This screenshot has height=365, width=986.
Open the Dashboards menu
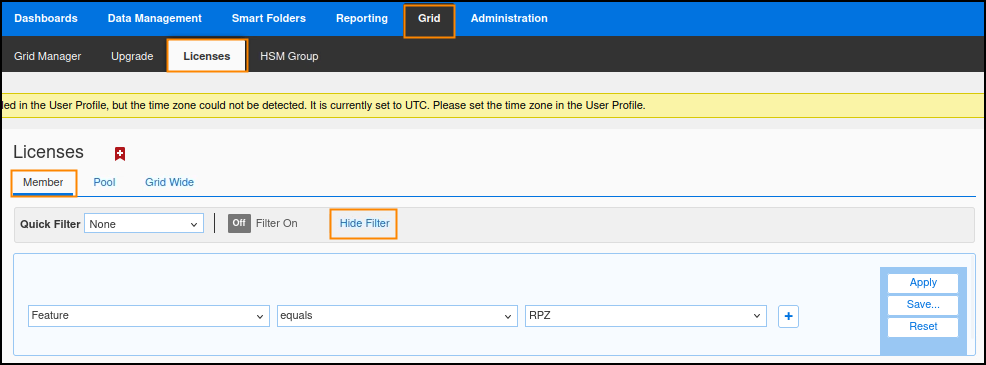click(x=46, y=18)
